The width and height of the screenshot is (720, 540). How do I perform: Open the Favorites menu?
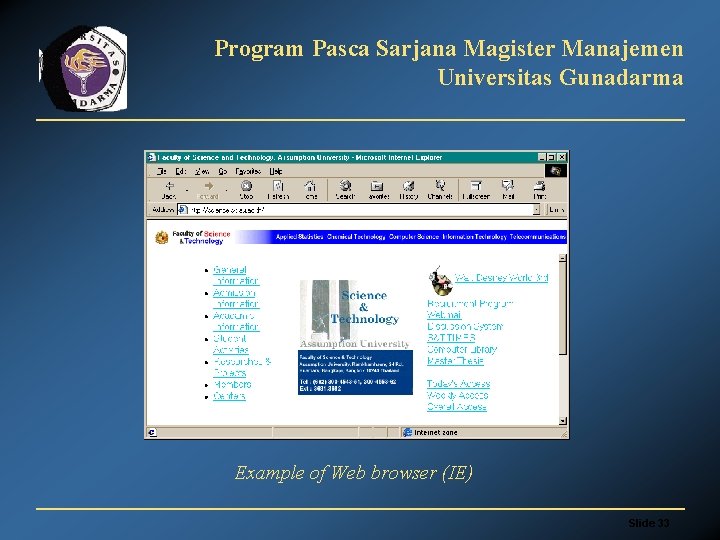point(248,171)
